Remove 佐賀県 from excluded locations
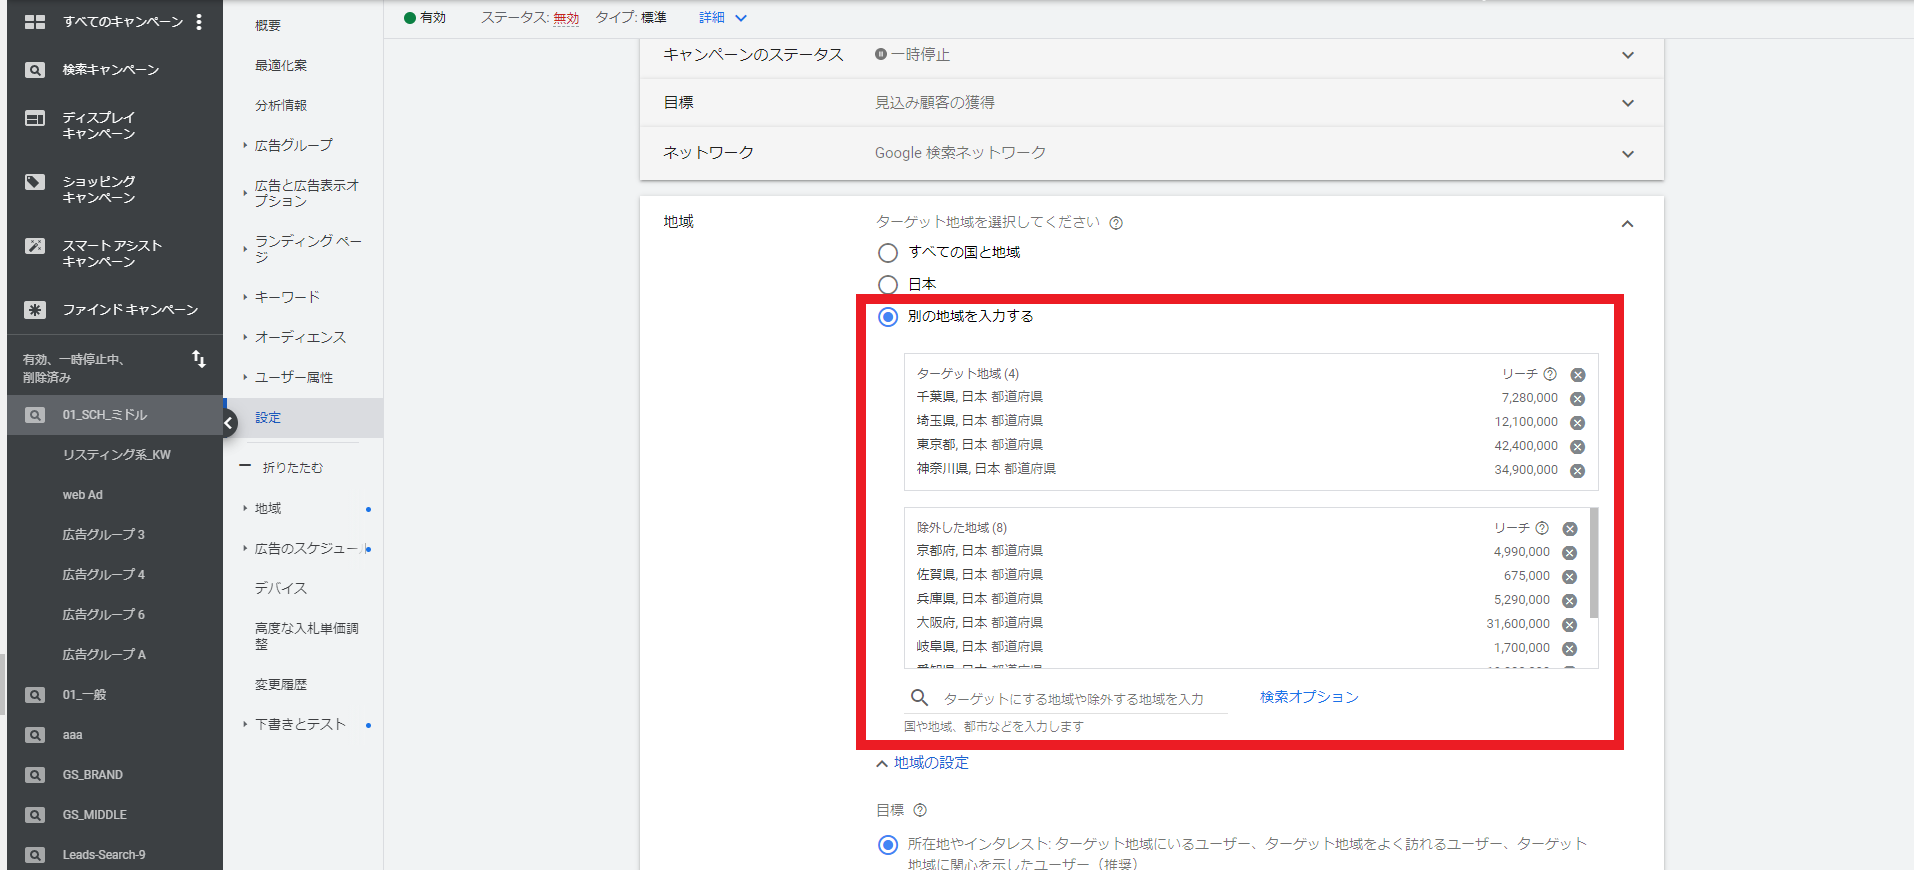1914x870 pixels. click(x=1569, y=577)
